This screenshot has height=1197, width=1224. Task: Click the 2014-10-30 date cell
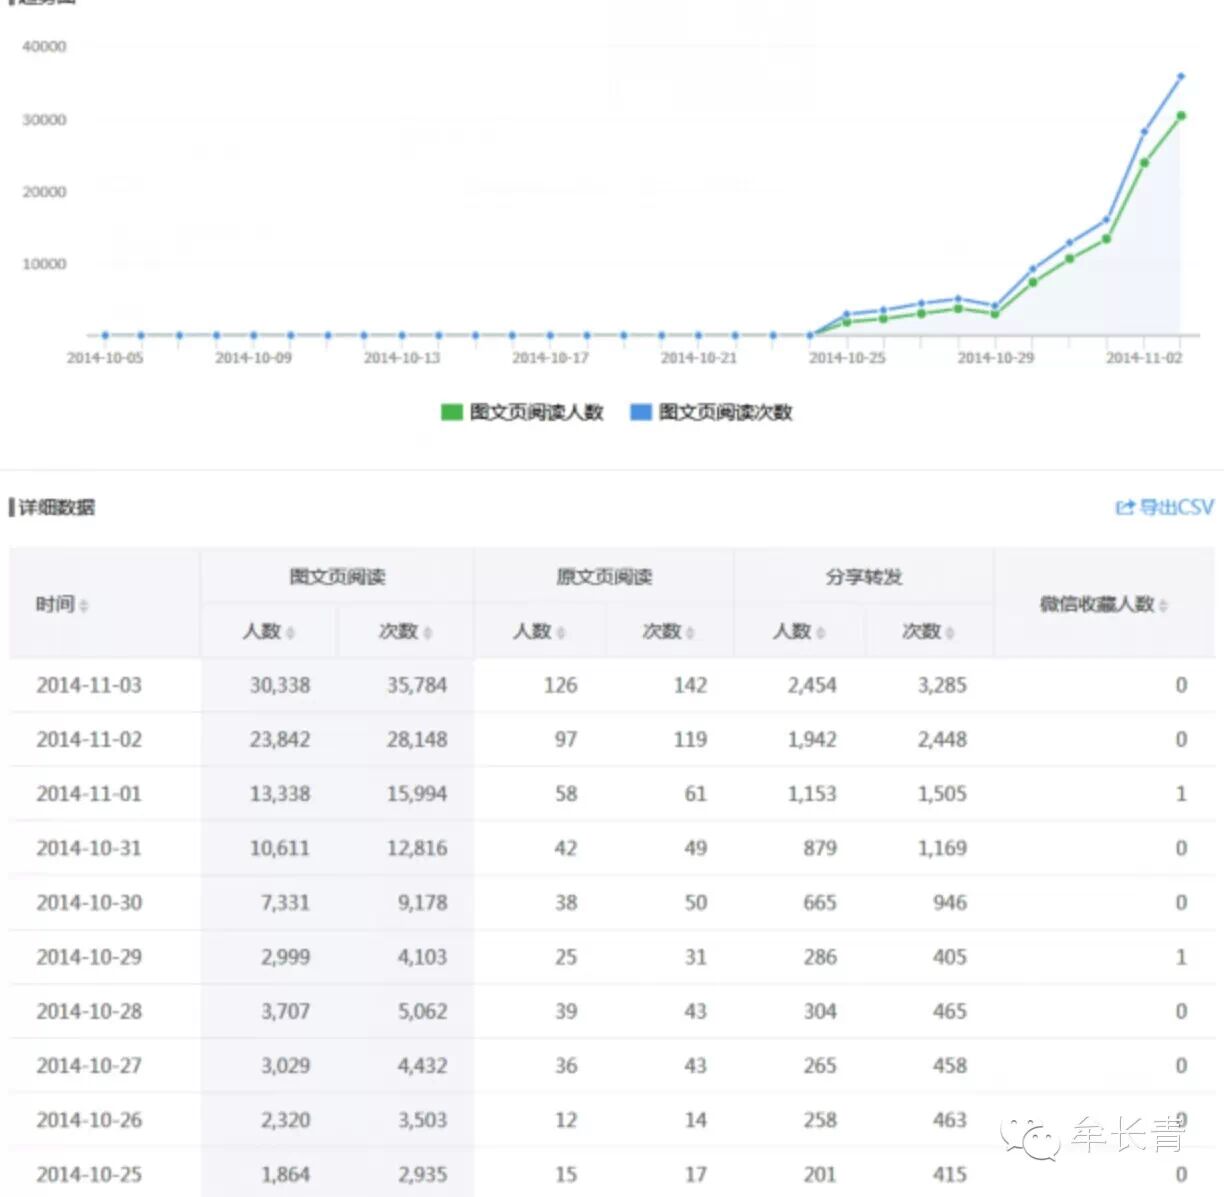[x=89, y=902]
